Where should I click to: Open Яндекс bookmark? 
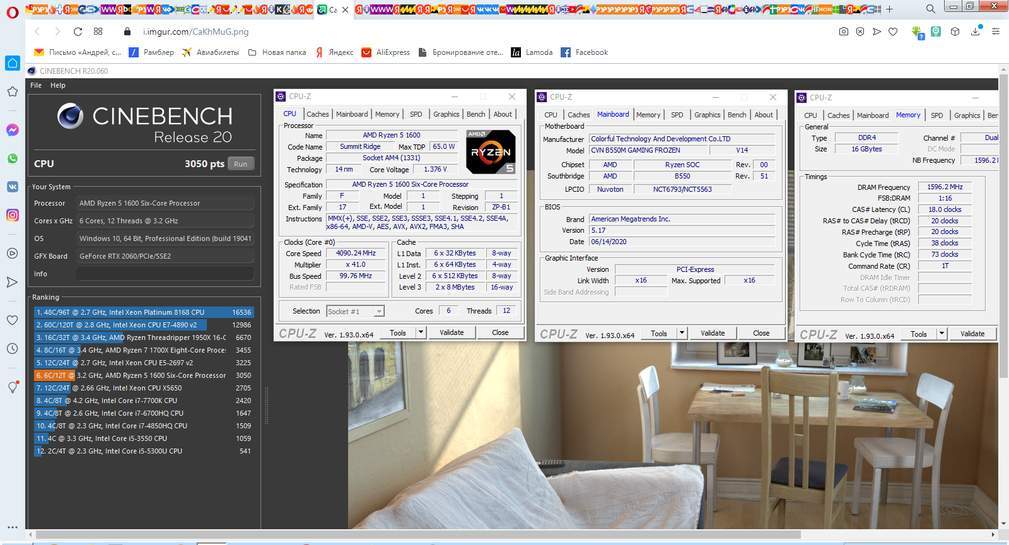click(x=334, y=52)
